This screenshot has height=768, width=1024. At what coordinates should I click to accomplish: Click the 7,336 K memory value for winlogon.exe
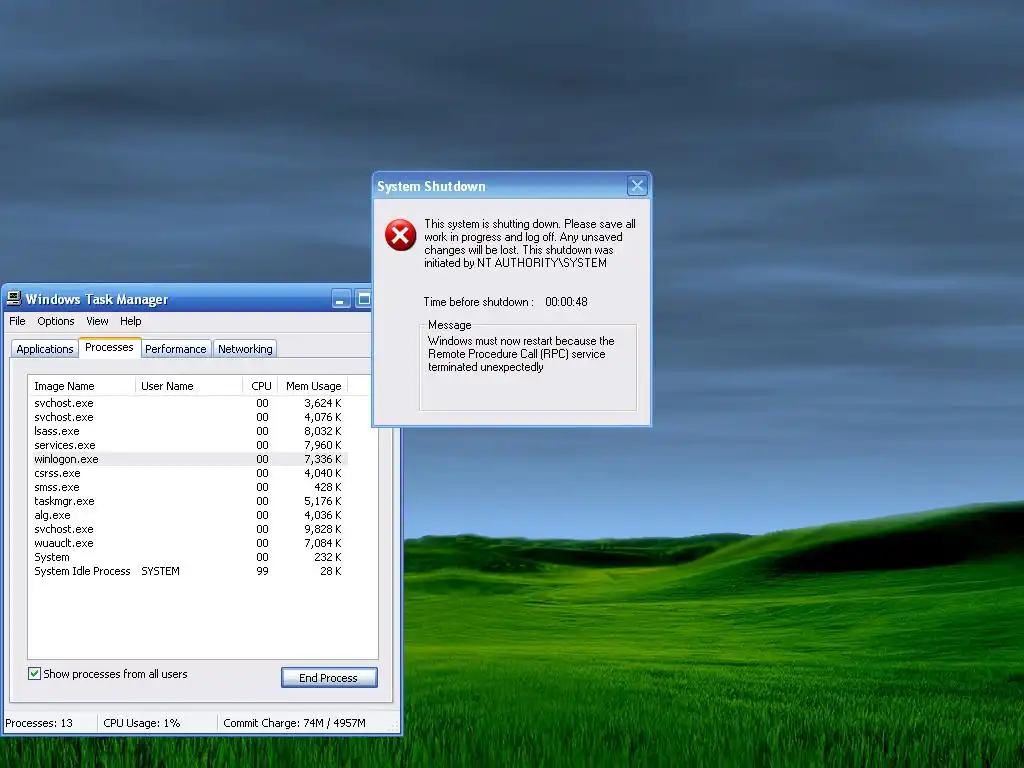point(323,459)
